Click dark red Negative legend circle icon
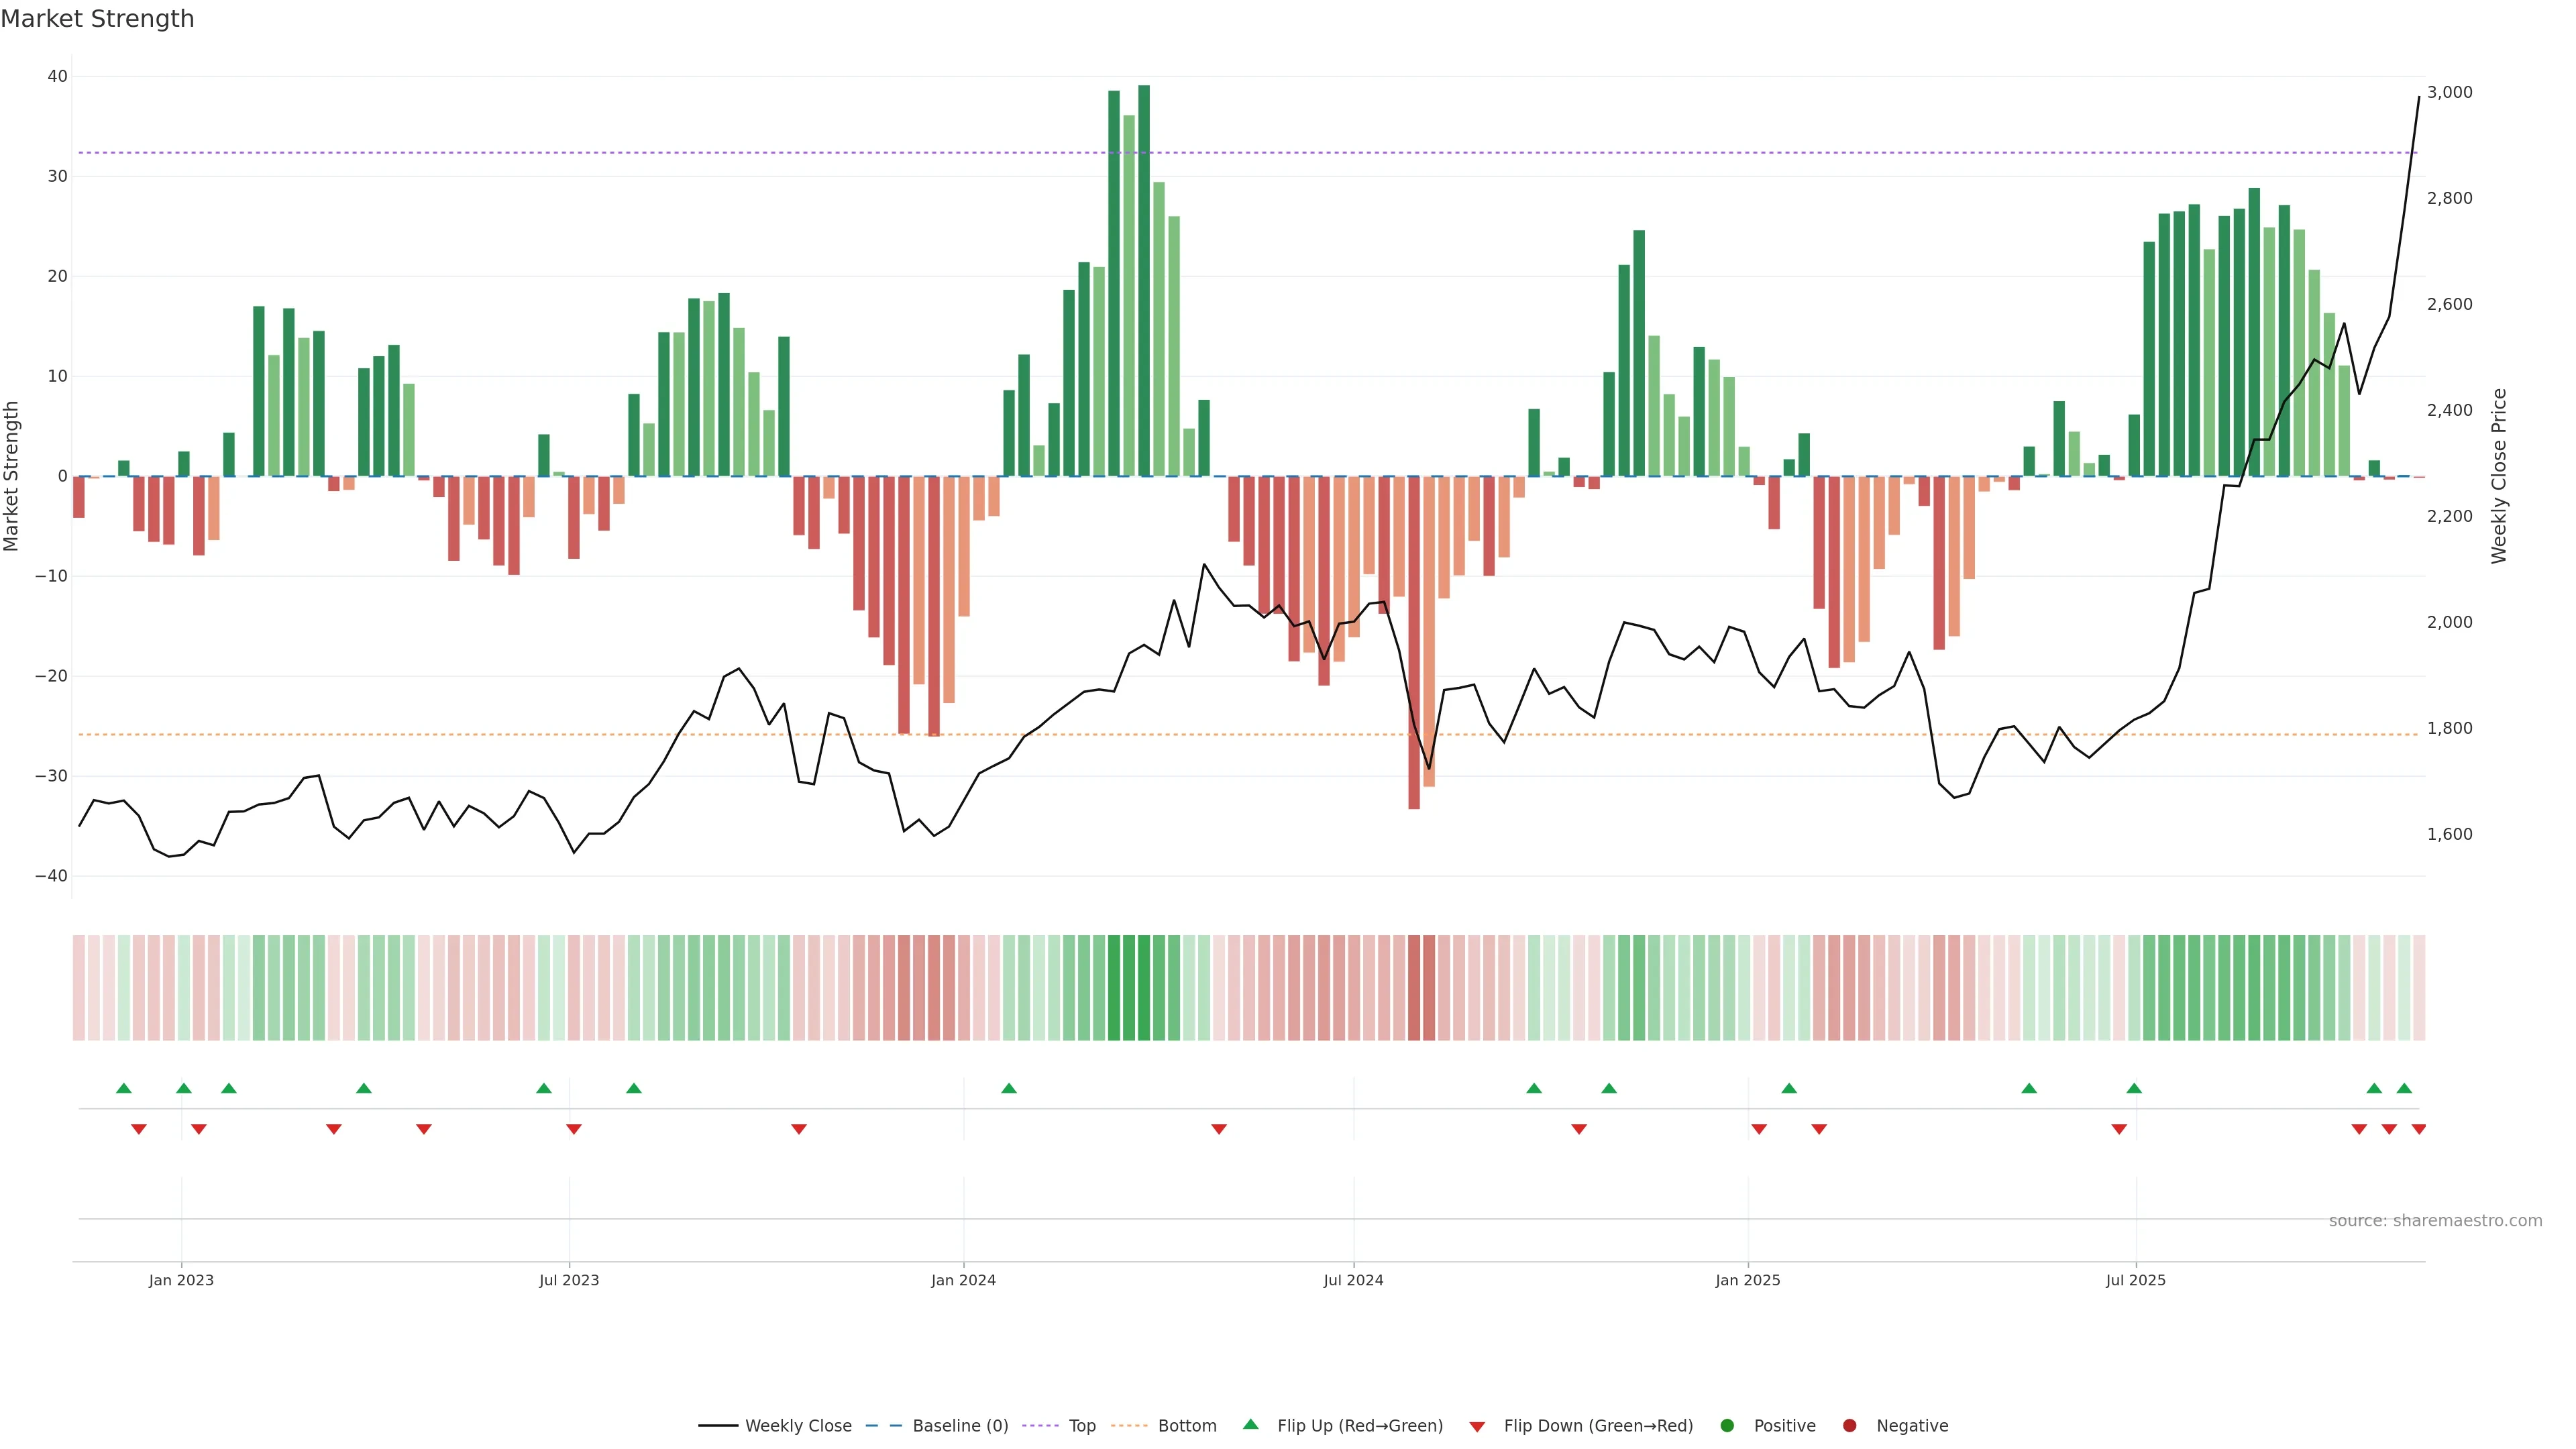 click(1849, 1426)
